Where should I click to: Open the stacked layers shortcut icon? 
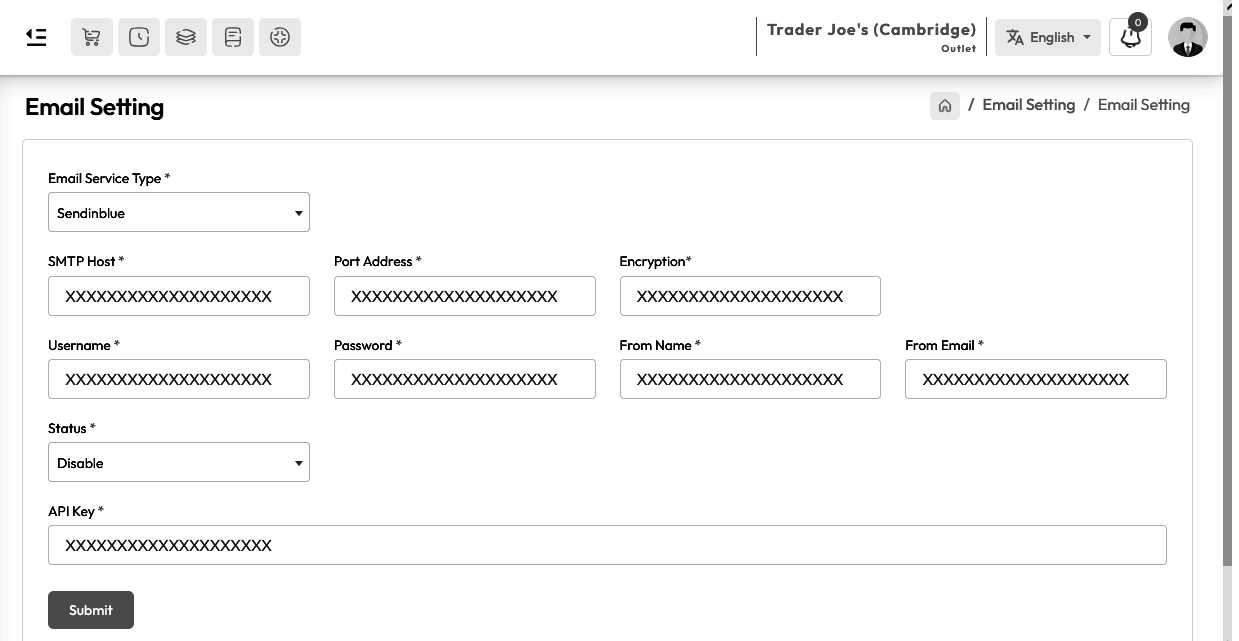click(186, 38)
